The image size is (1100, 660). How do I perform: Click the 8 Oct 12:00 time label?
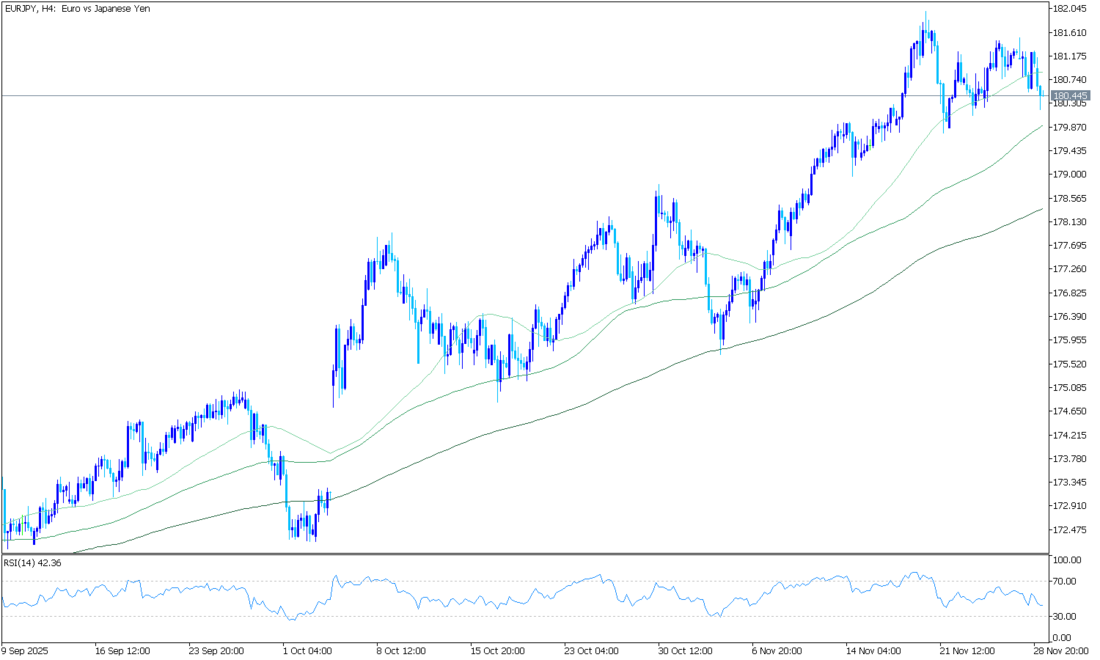point(403,648)
